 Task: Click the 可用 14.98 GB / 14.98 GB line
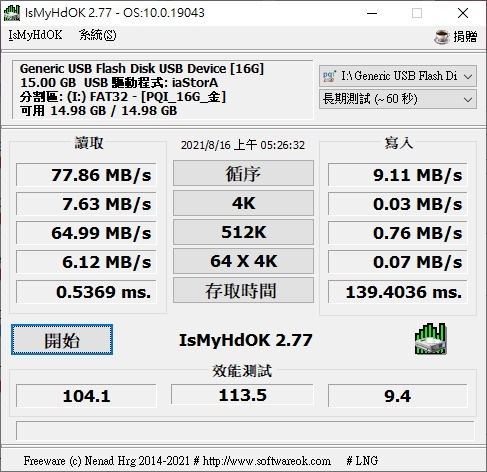pos(98,111)
